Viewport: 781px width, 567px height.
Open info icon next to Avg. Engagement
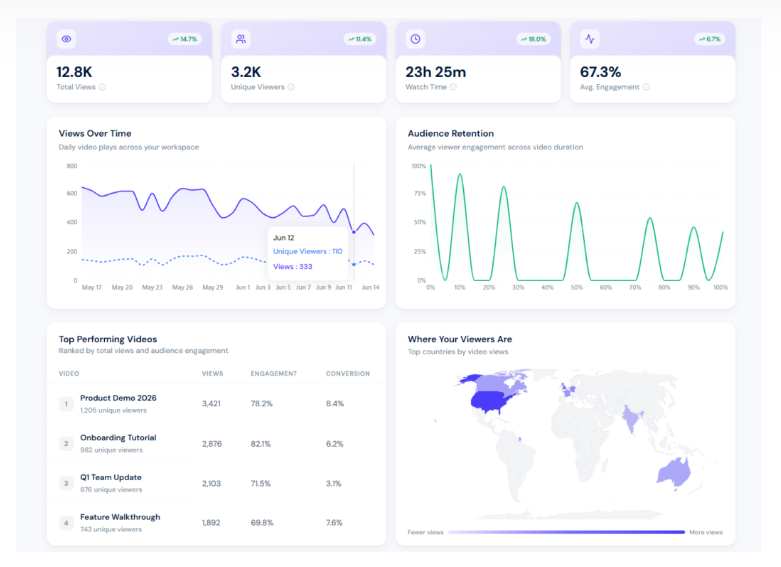(647, 87)
